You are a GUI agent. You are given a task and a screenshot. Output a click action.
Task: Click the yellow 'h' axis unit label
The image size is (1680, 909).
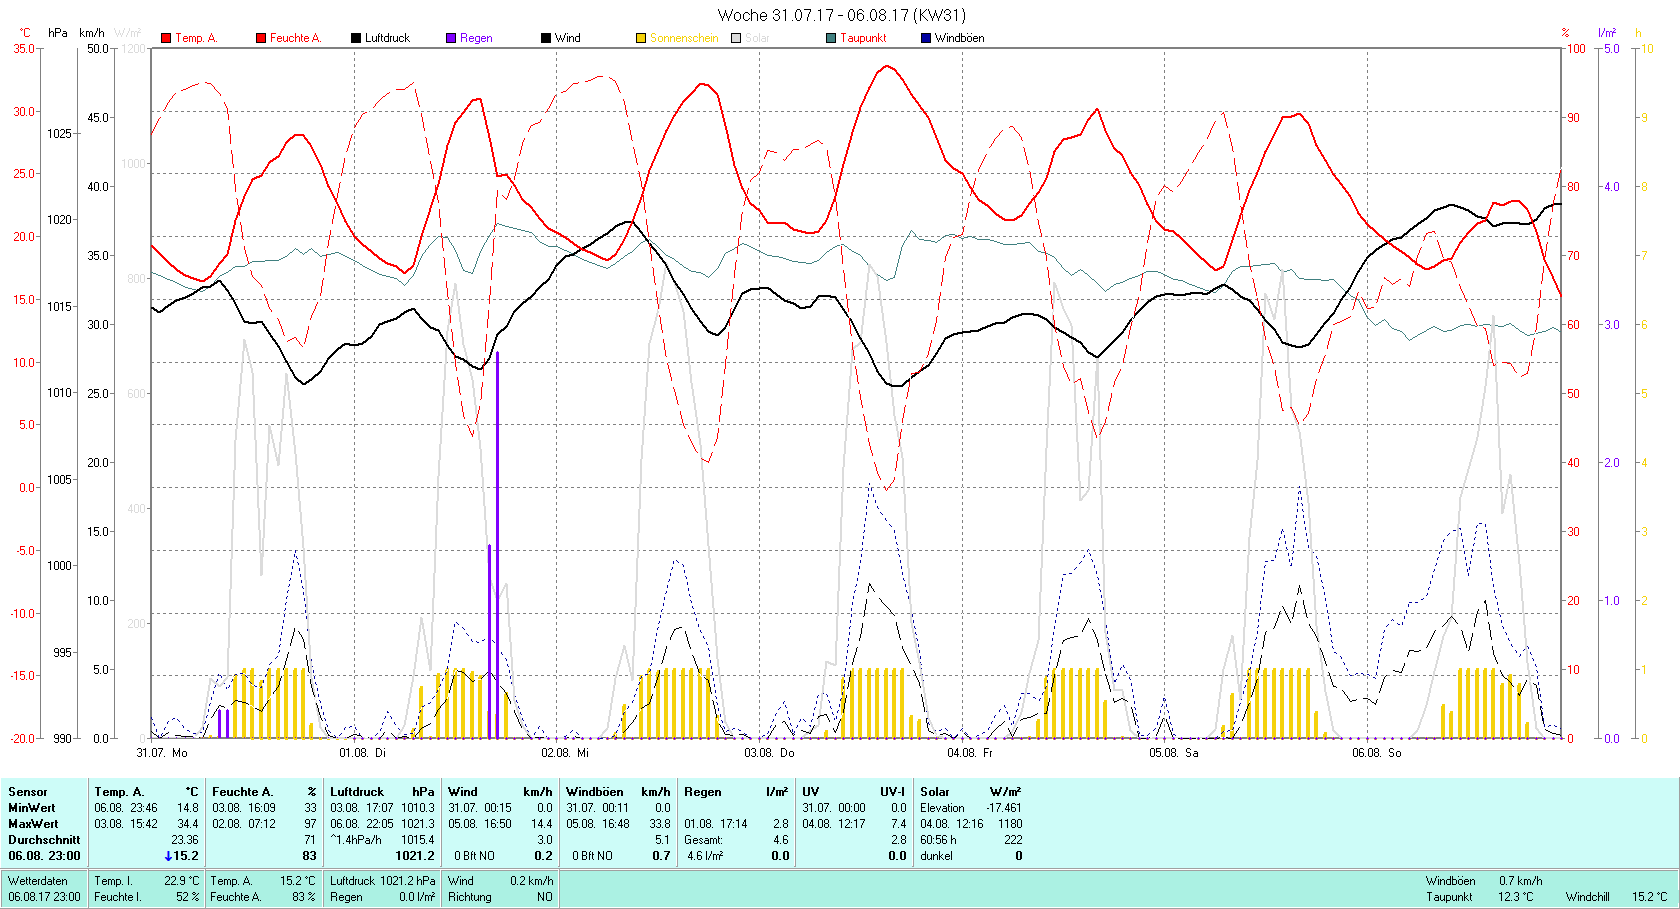(x=1638, y=33)
